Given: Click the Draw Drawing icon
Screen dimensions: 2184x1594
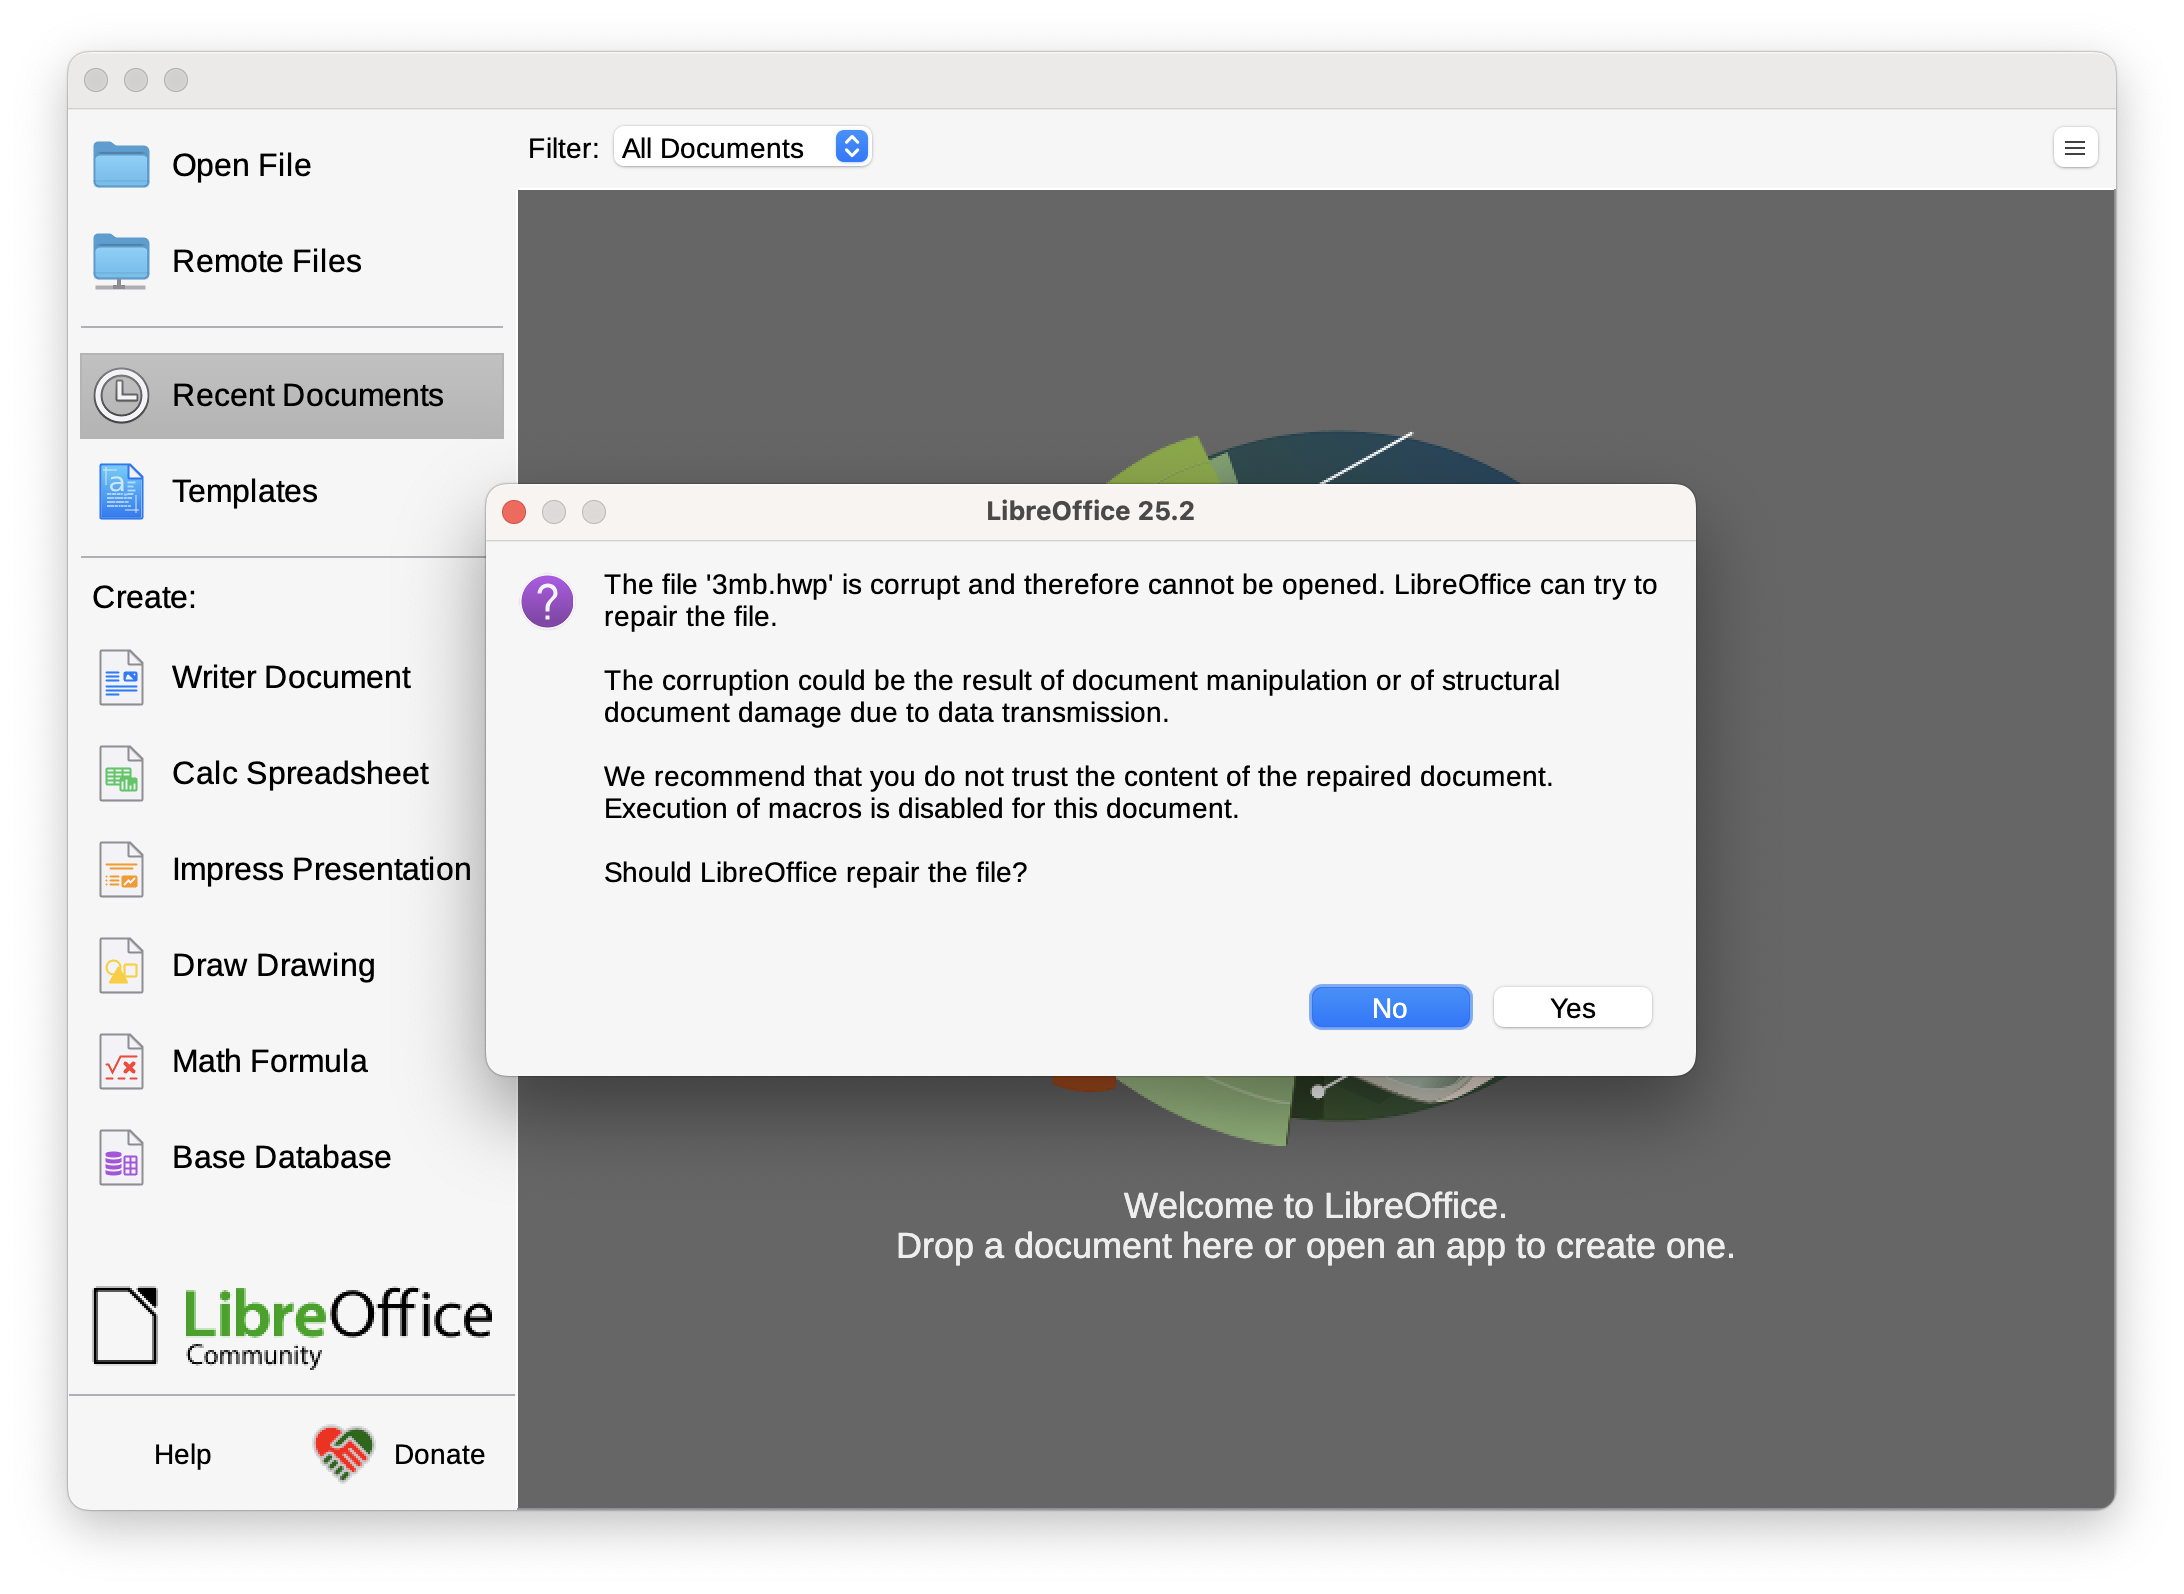Looking at the screenshot, I should (121, 965).
